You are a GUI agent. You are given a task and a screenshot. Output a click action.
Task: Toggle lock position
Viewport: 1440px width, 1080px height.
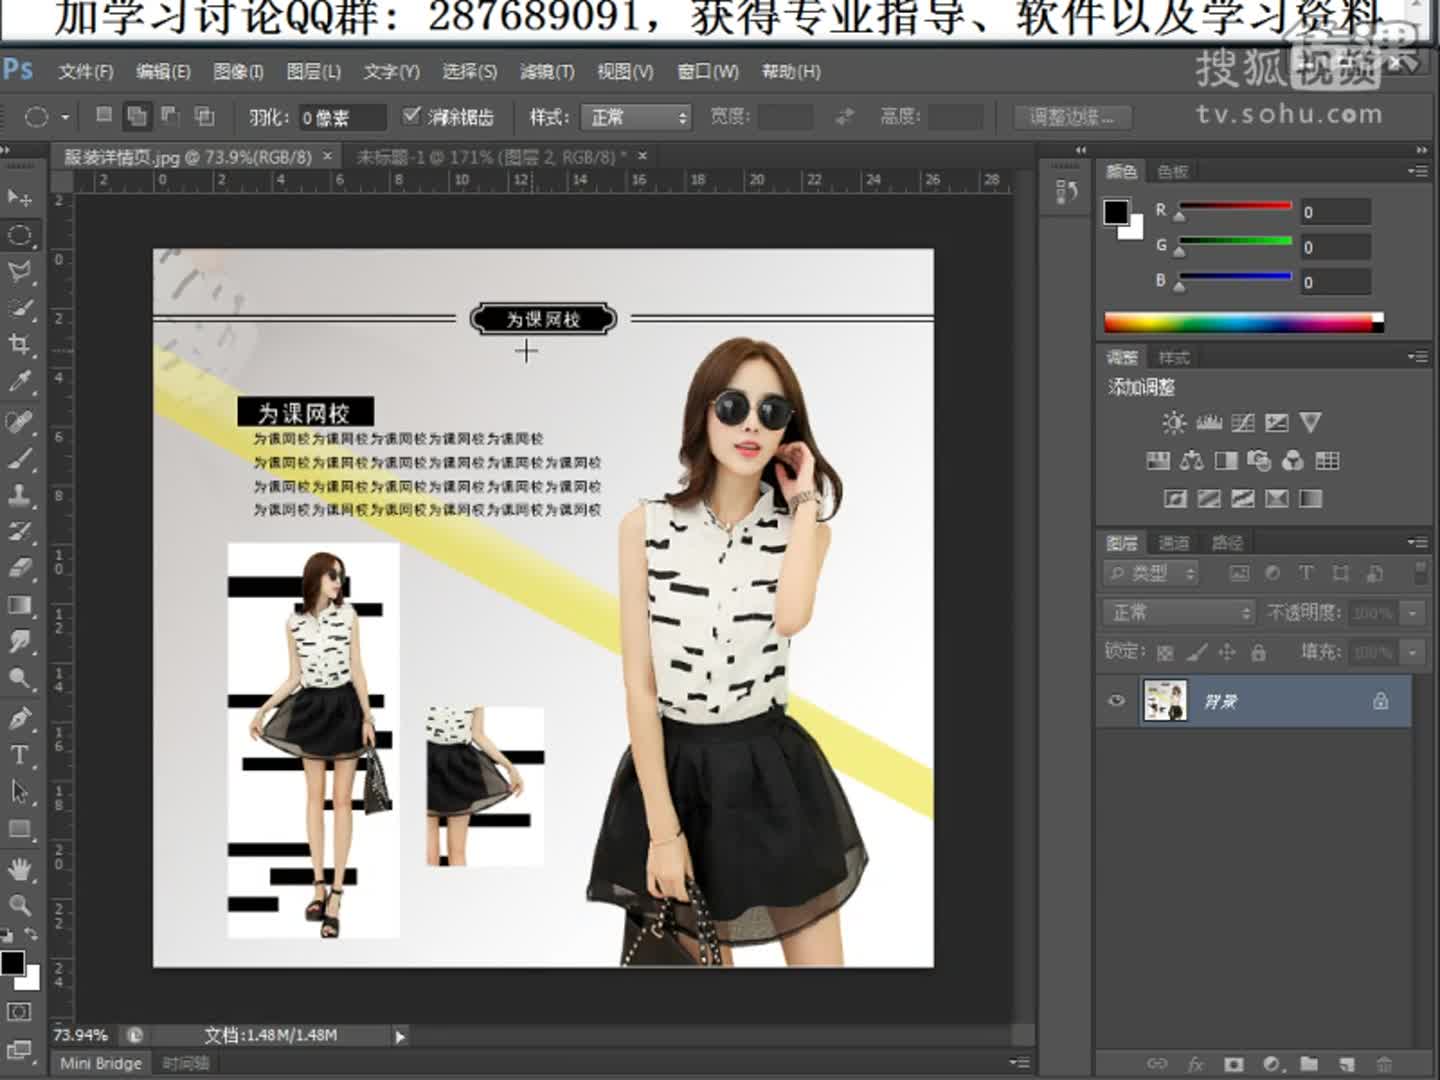[x=1227, y=653]
